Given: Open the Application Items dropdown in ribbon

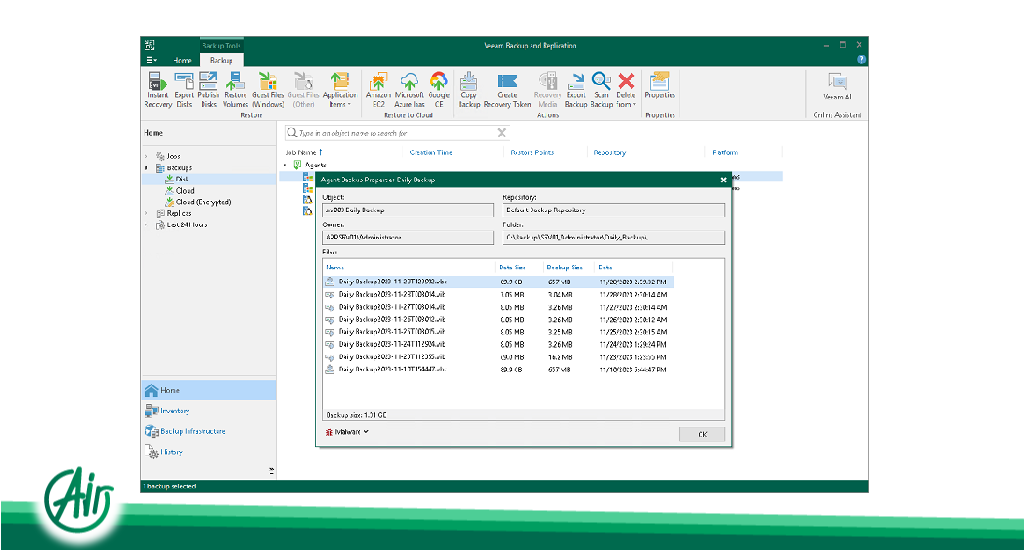Looking at the screenshot, I should coord(339,89).
